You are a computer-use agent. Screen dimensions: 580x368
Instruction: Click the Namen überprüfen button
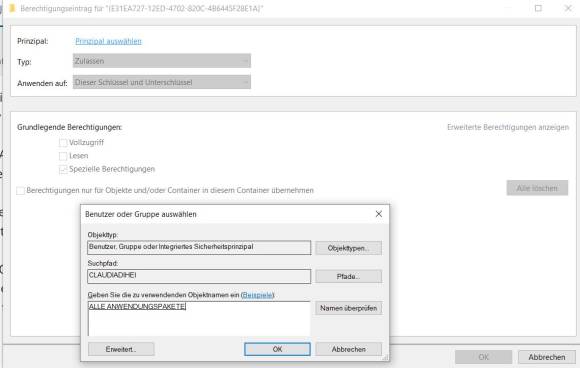coord(348,308)
